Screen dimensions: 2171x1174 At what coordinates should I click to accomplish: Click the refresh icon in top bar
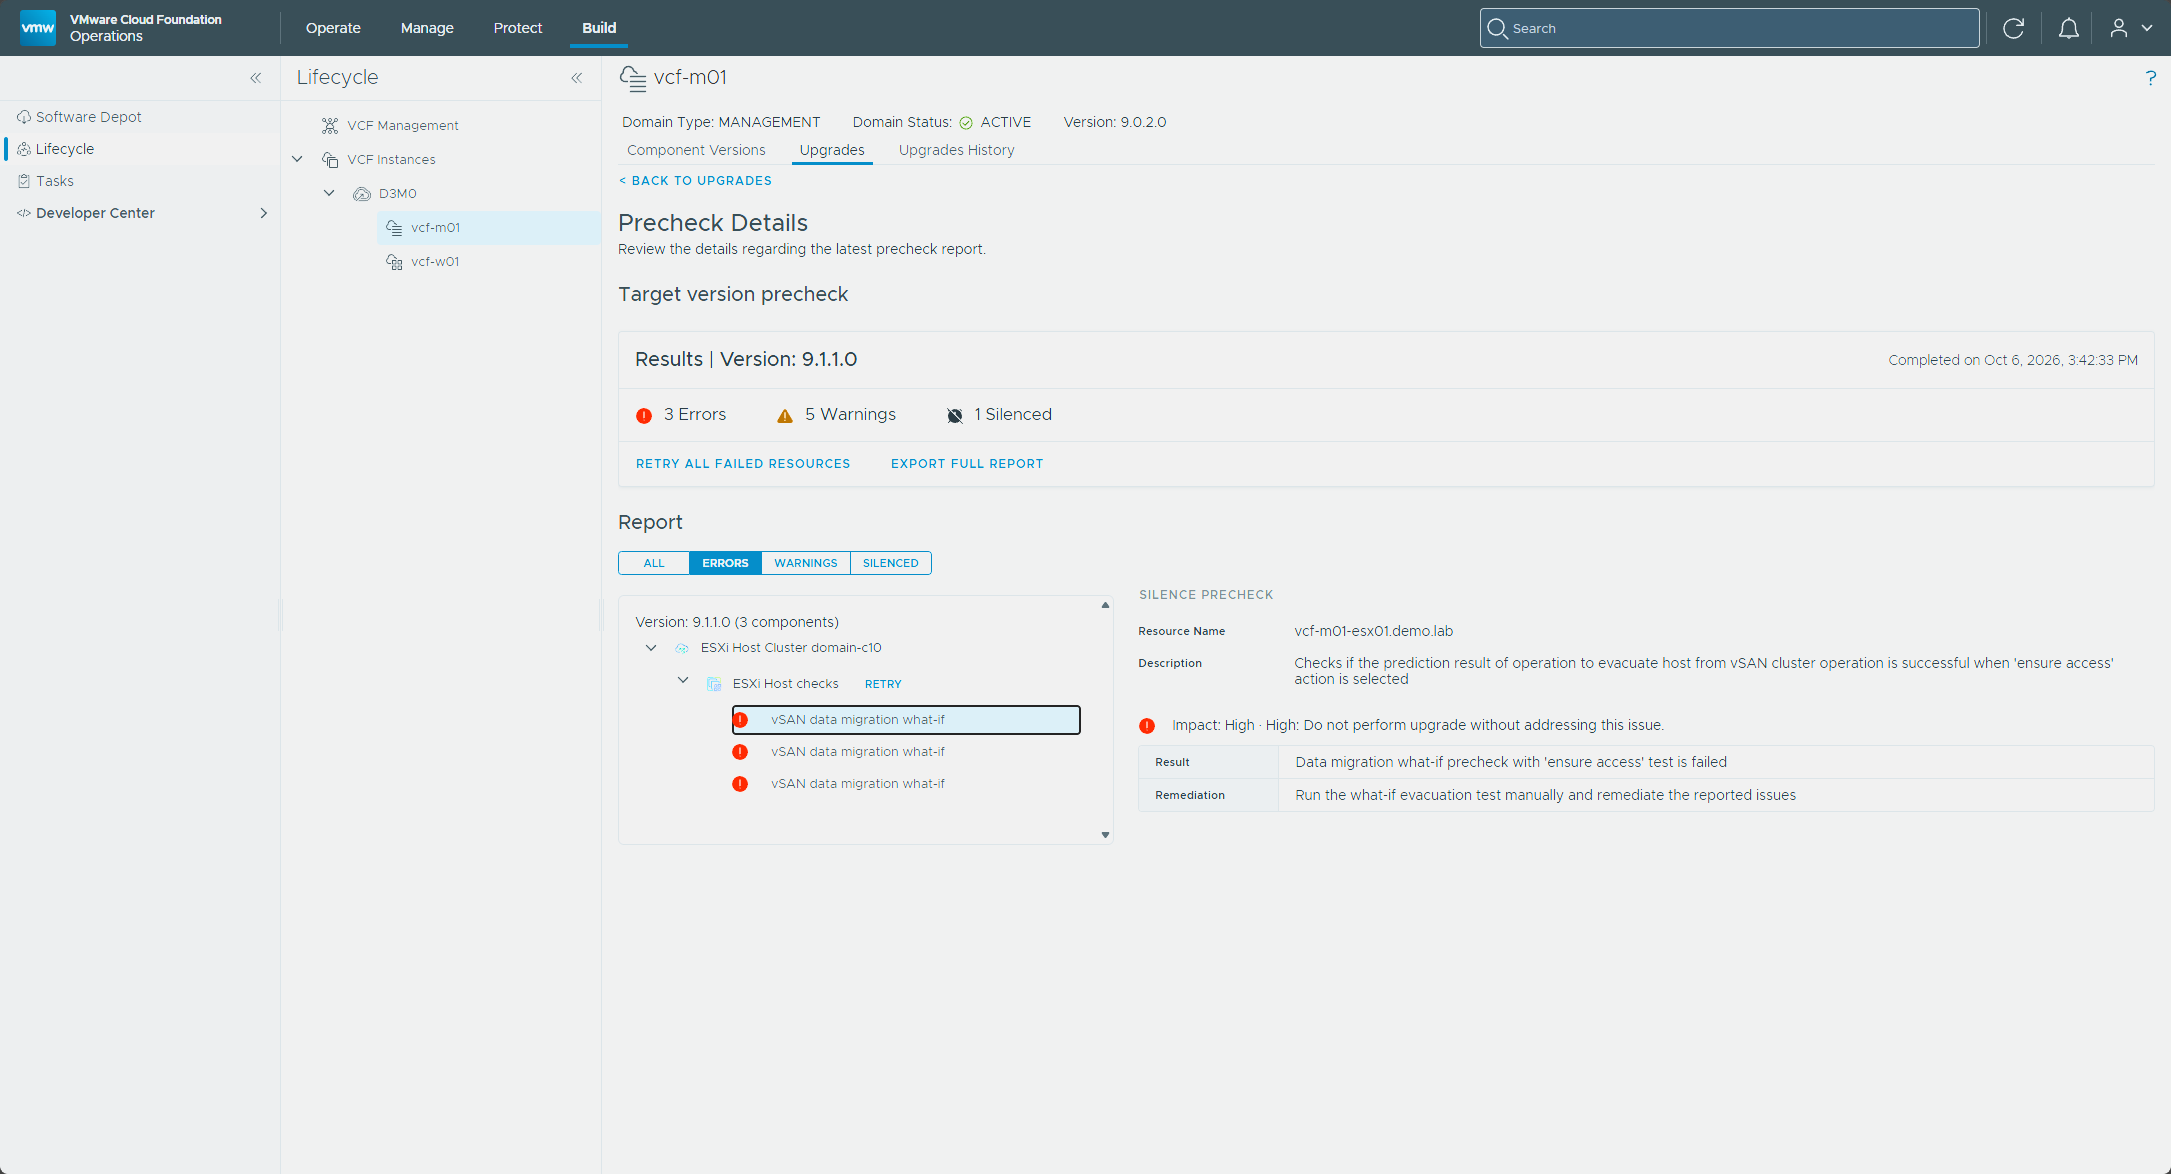coord(2013,28)
